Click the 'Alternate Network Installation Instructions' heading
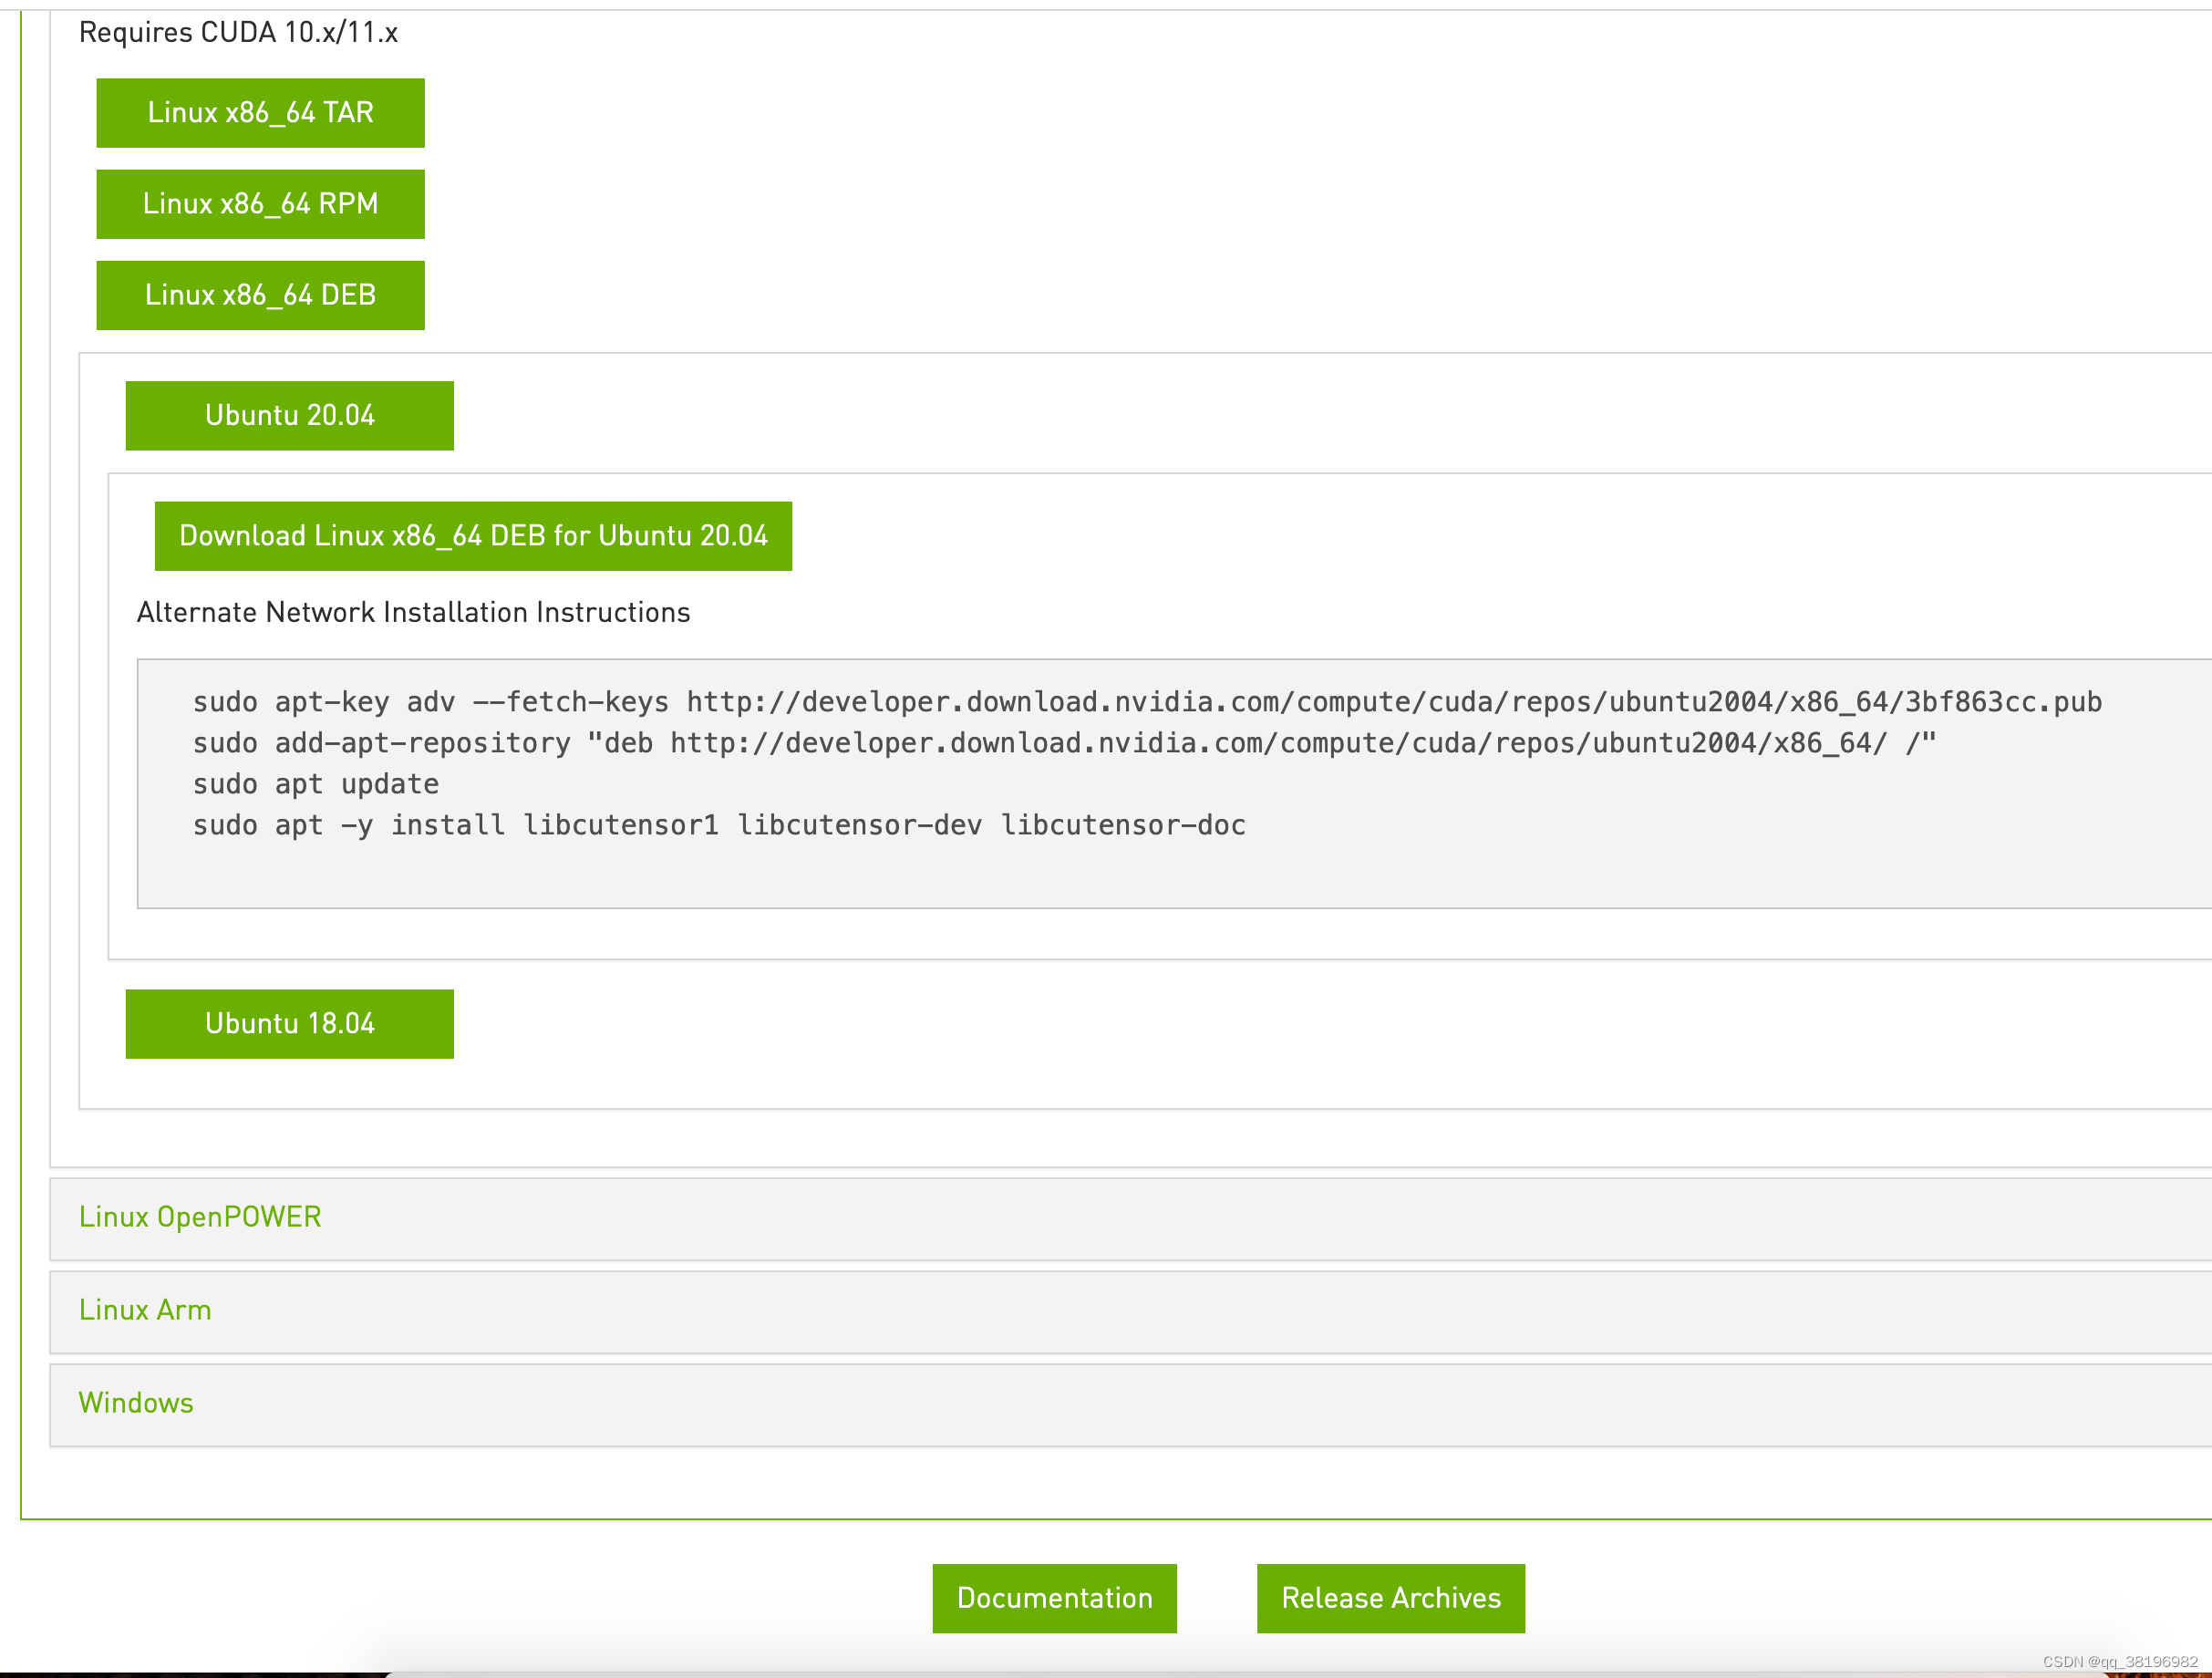Viewport: 2212px width, 1678px height. pyautogui.click(x=413, y=612)
